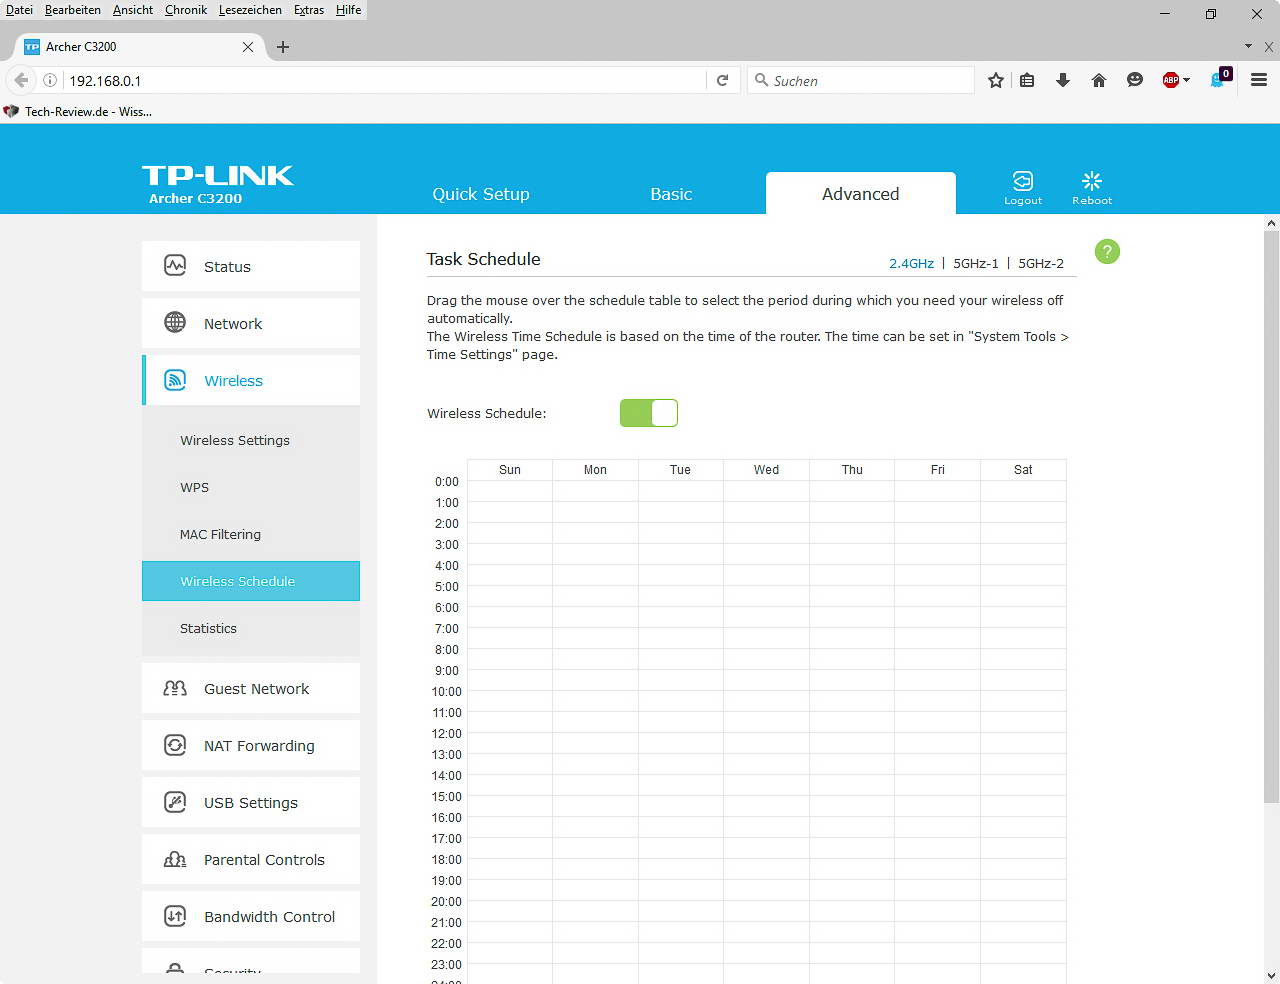
Task: Click the Logout icon
Action: (1022, 182)
